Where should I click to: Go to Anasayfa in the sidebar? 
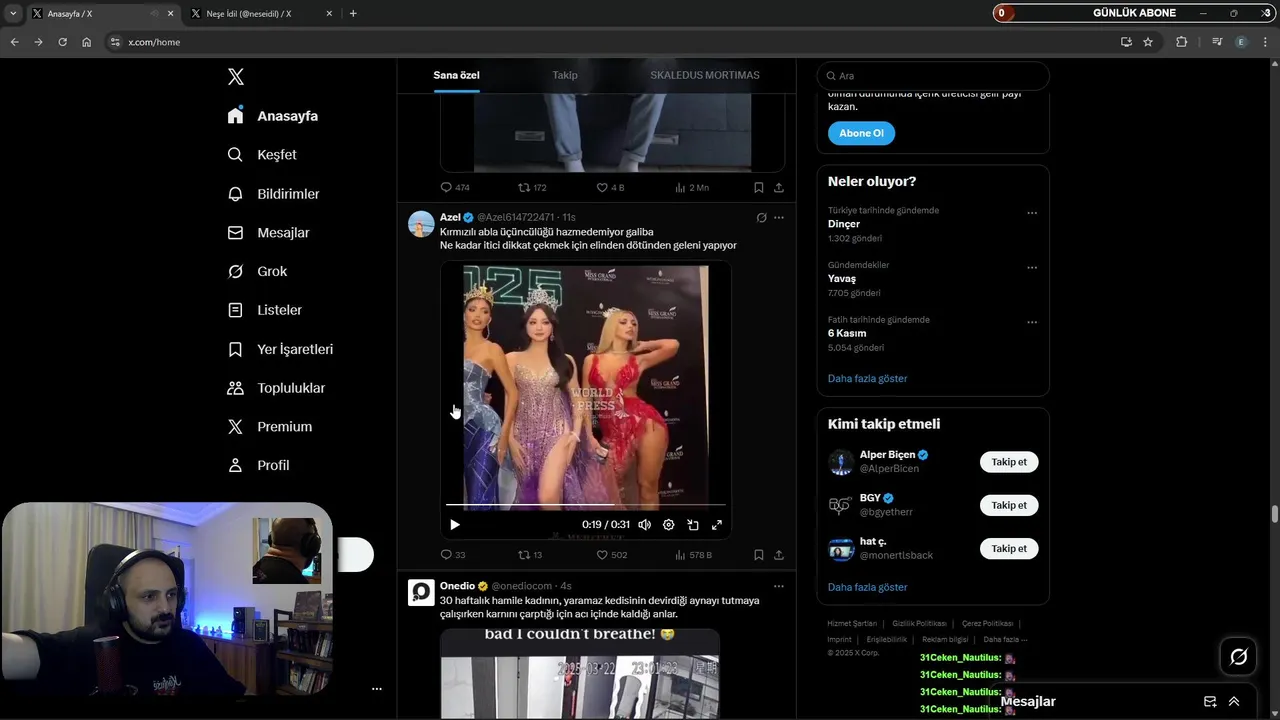coord(272,116)
